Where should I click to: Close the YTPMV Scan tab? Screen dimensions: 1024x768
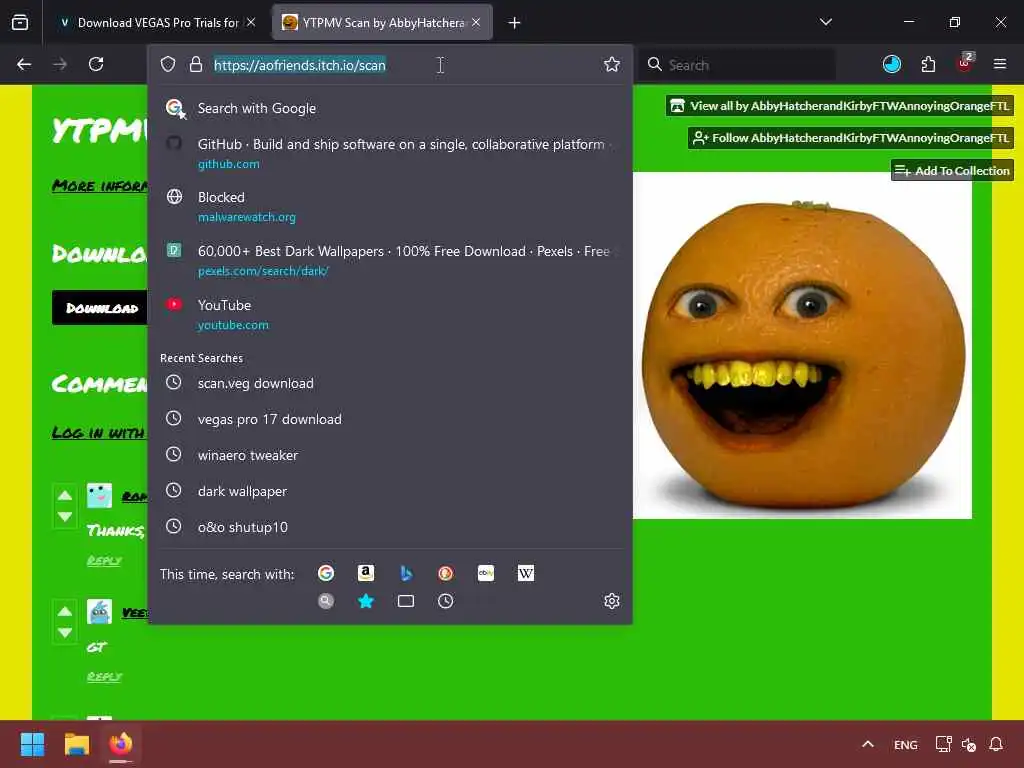[476, 23]
